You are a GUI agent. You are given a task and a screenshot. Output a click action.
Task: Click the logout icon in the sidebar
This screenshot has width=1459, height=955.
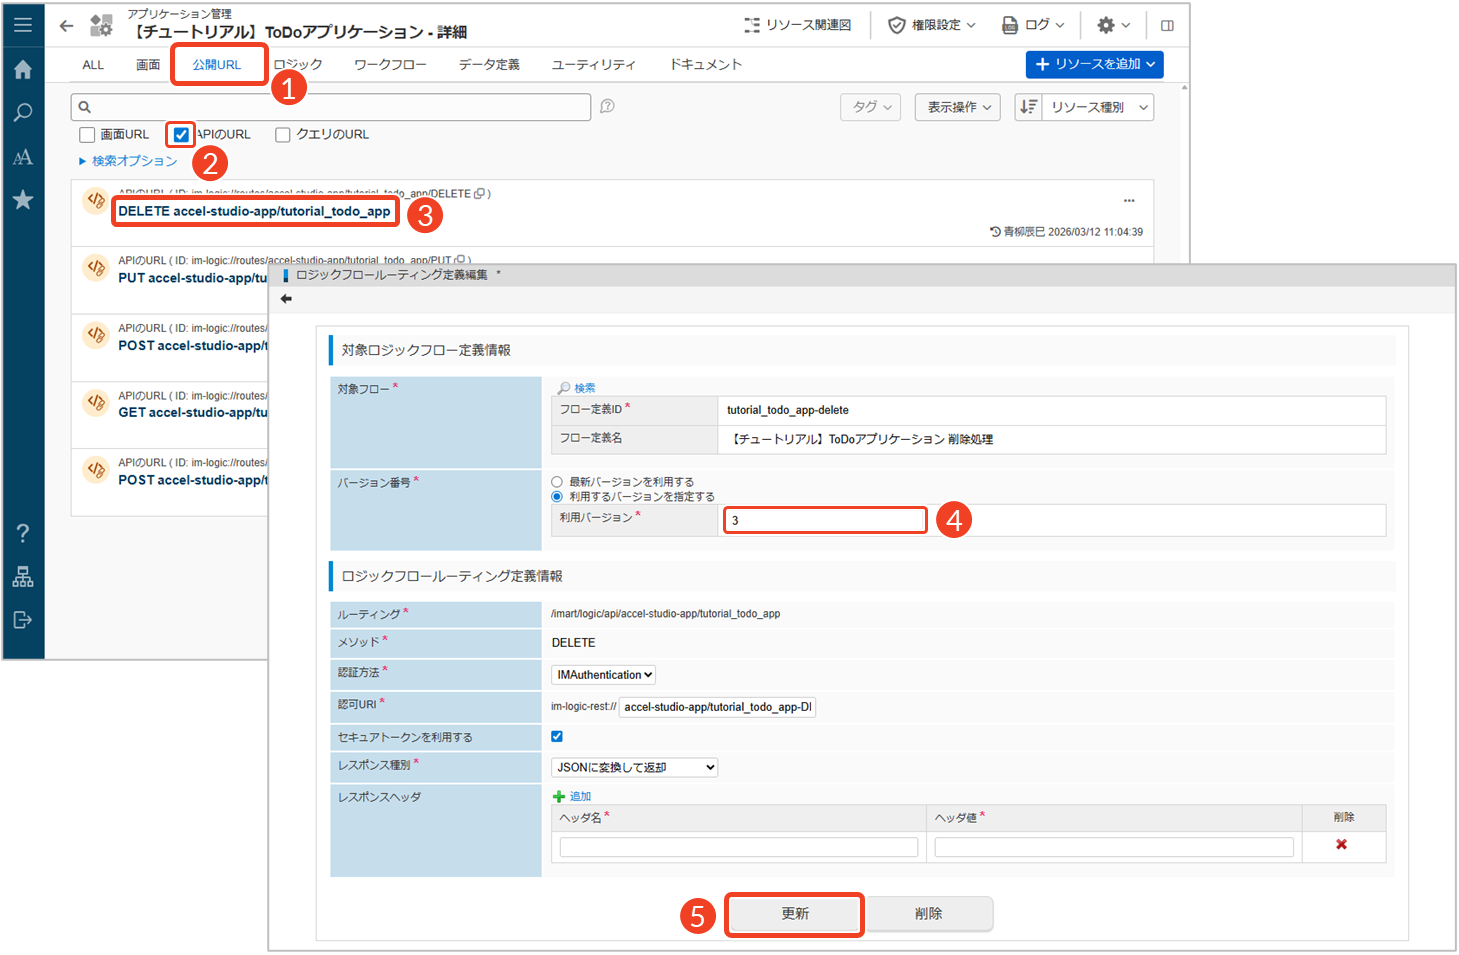[x=23, y=620]
